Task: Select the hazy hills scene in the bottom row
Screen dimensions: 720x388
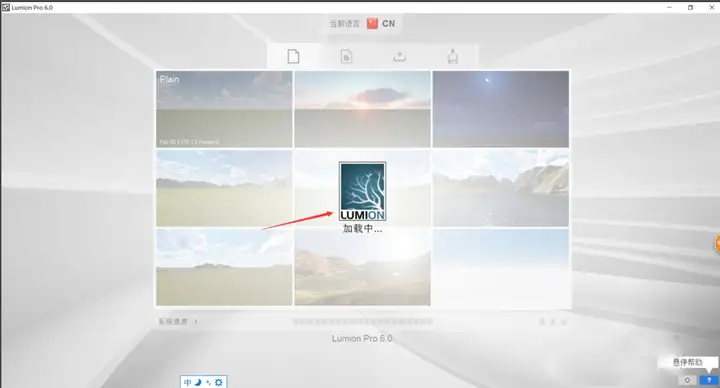Action: coord(224,267)
